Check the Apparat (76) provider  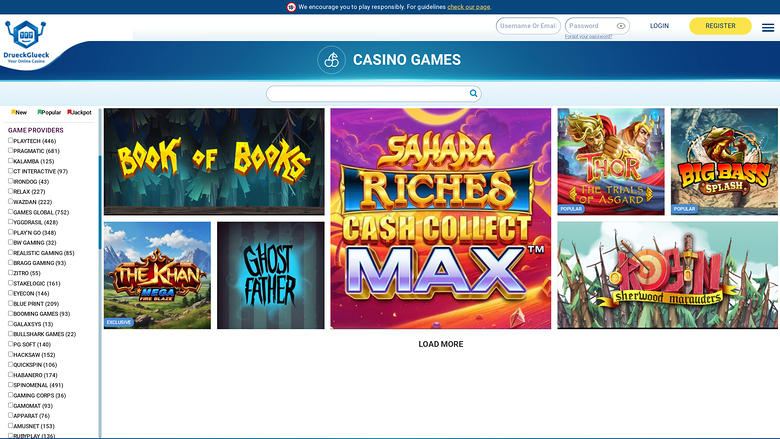click(10, 416)
